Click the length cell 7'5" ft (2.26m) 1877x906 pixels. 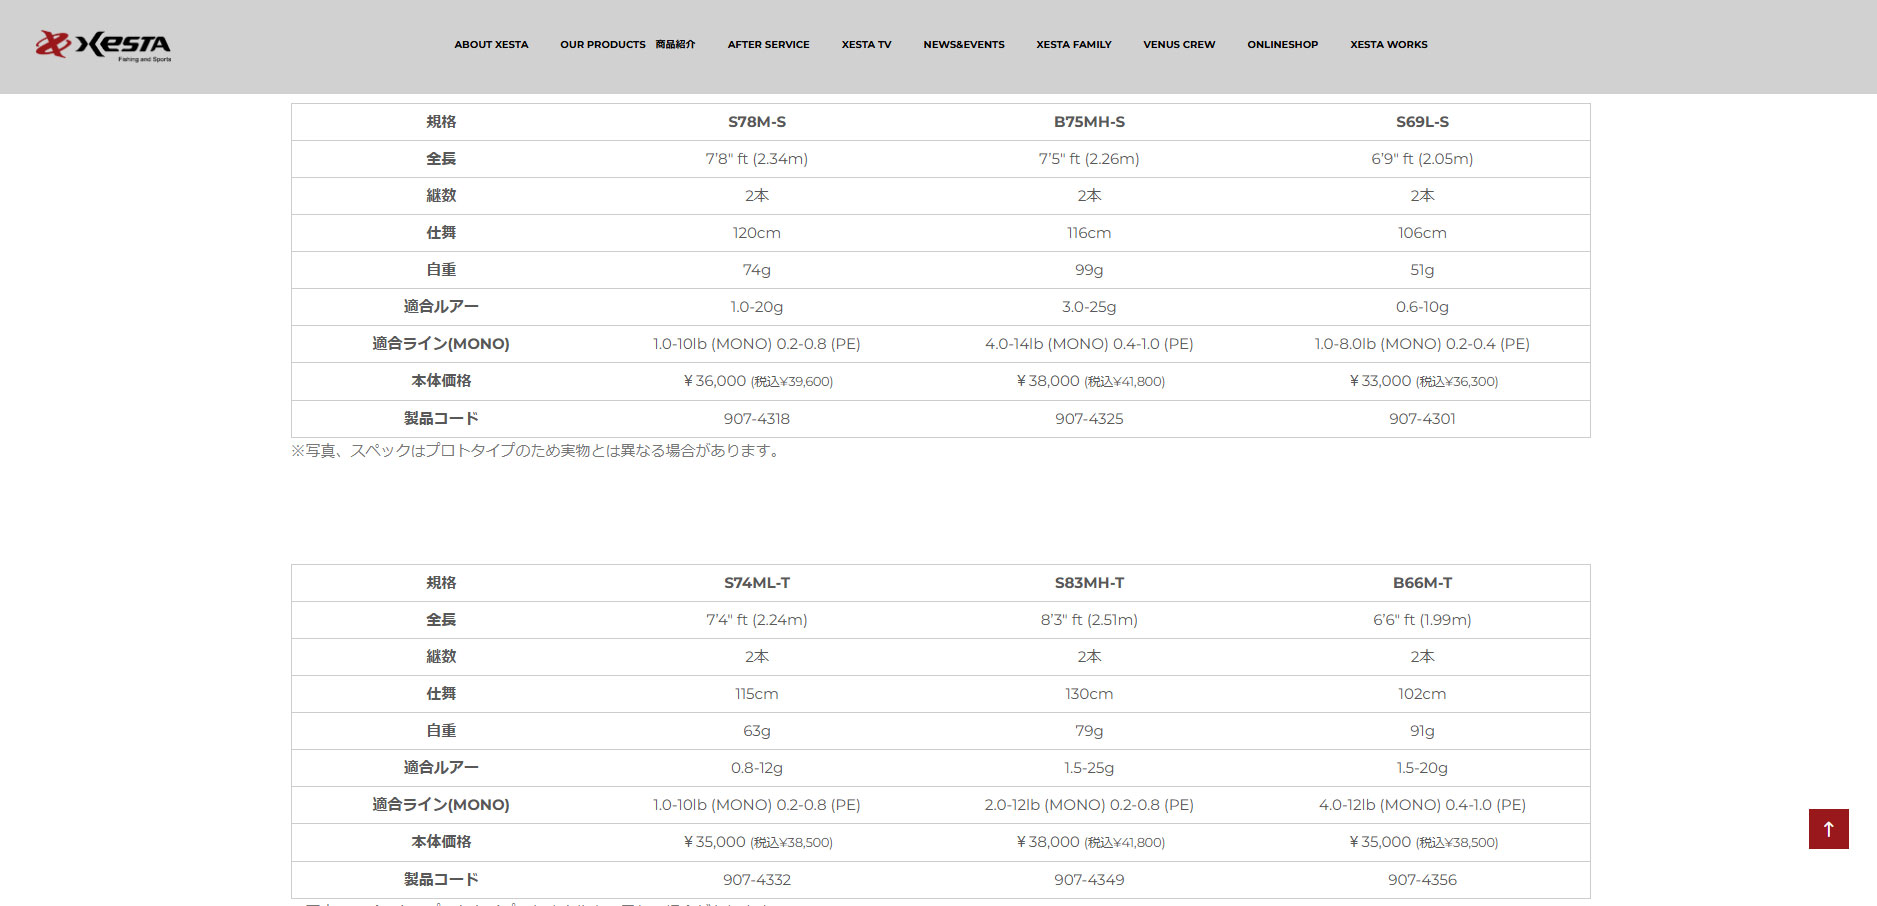(x=1089, y=159)
